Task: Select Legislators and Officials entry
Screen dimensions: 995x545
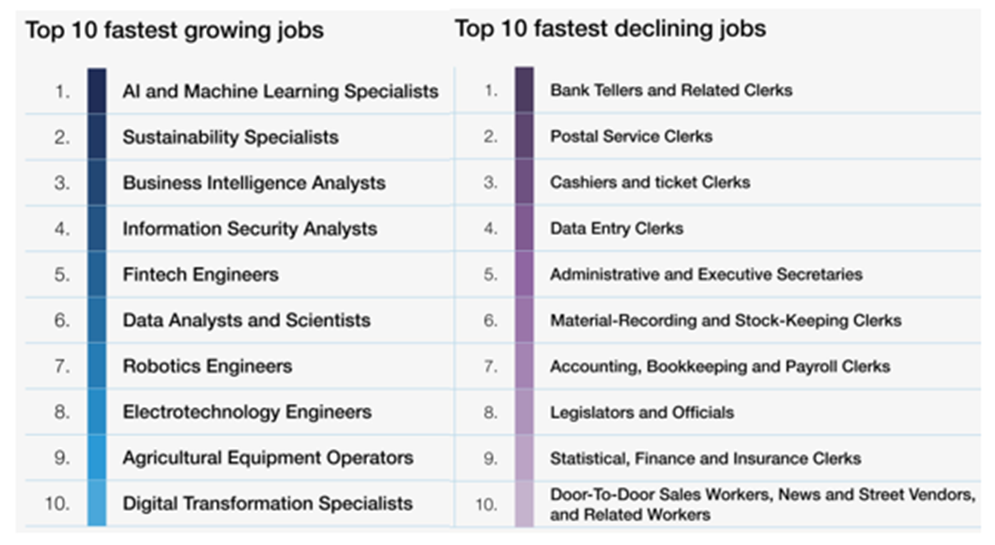Action: (642, 412)
